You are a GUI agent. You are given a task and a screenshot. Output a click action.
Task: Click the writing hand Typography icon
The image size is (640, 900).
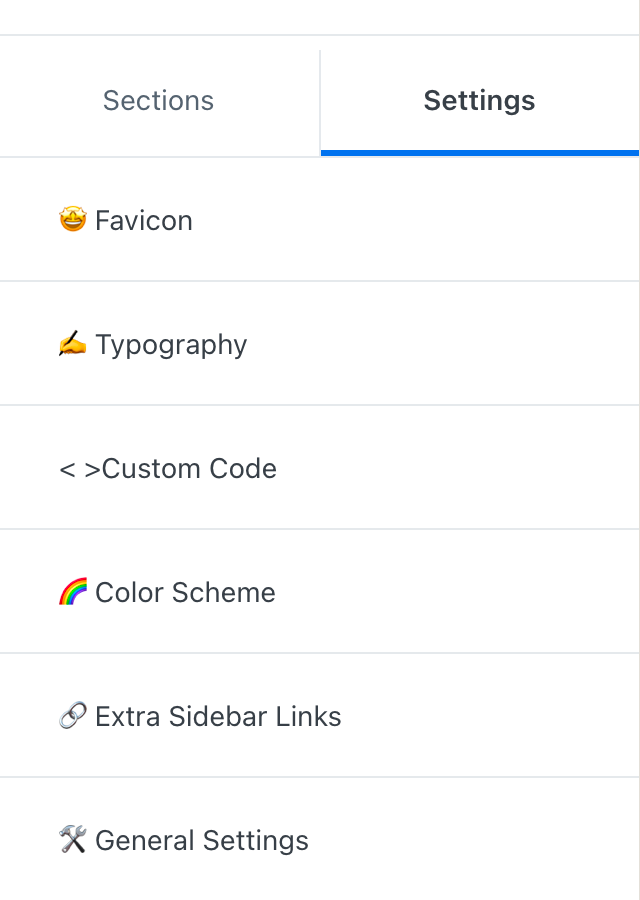point(72,345)
